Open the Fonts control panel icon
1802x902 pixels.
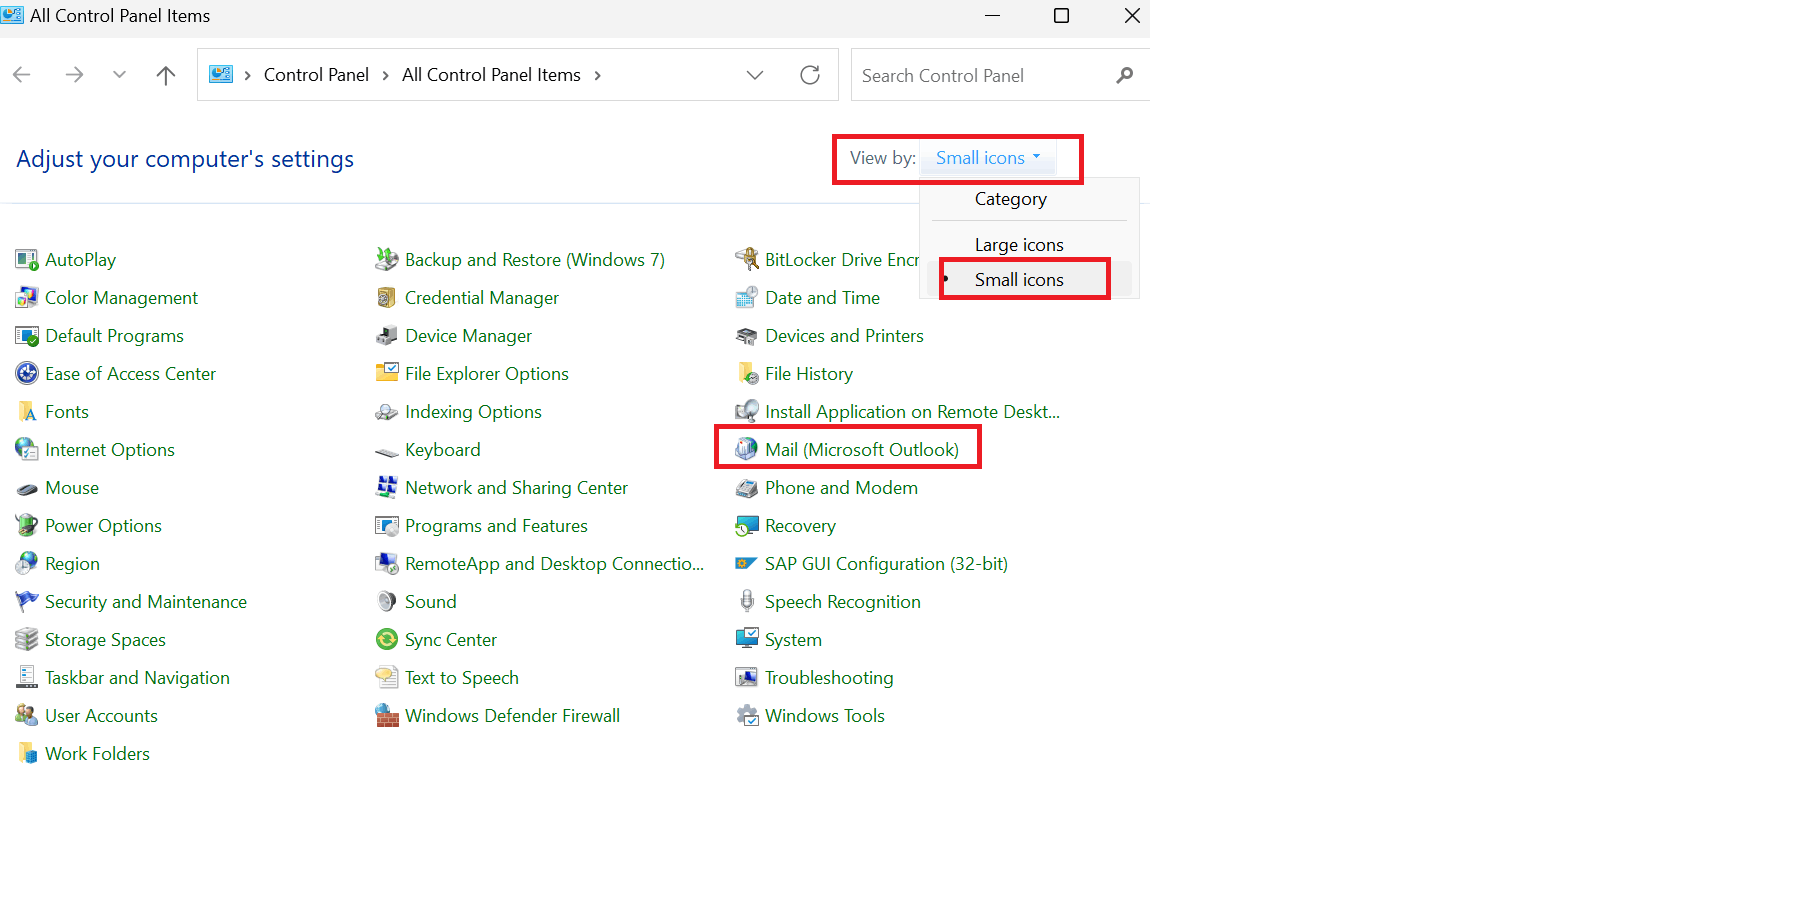tap(67, 411)
